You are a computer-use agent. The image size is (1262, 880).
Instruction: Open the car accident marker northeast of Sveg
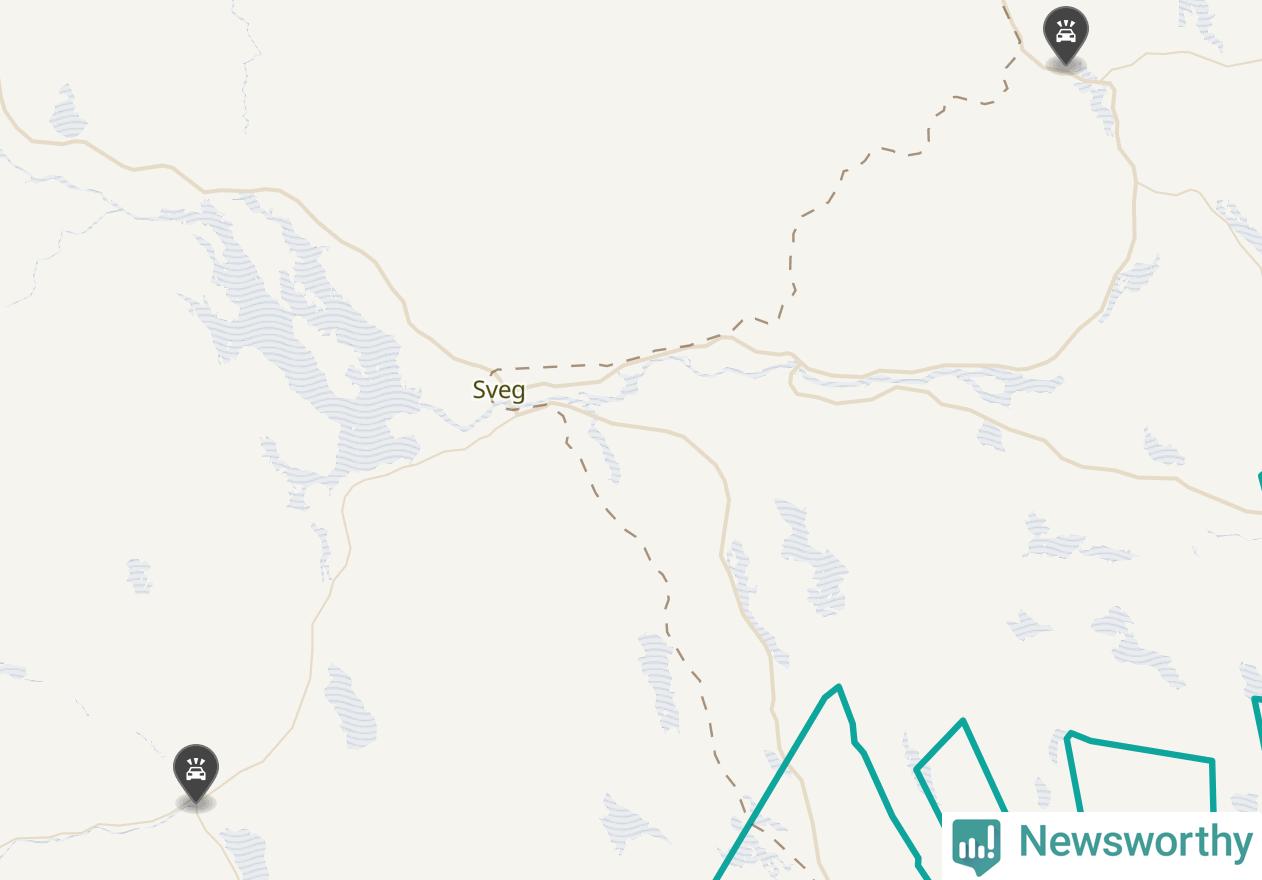point(1065,37)
